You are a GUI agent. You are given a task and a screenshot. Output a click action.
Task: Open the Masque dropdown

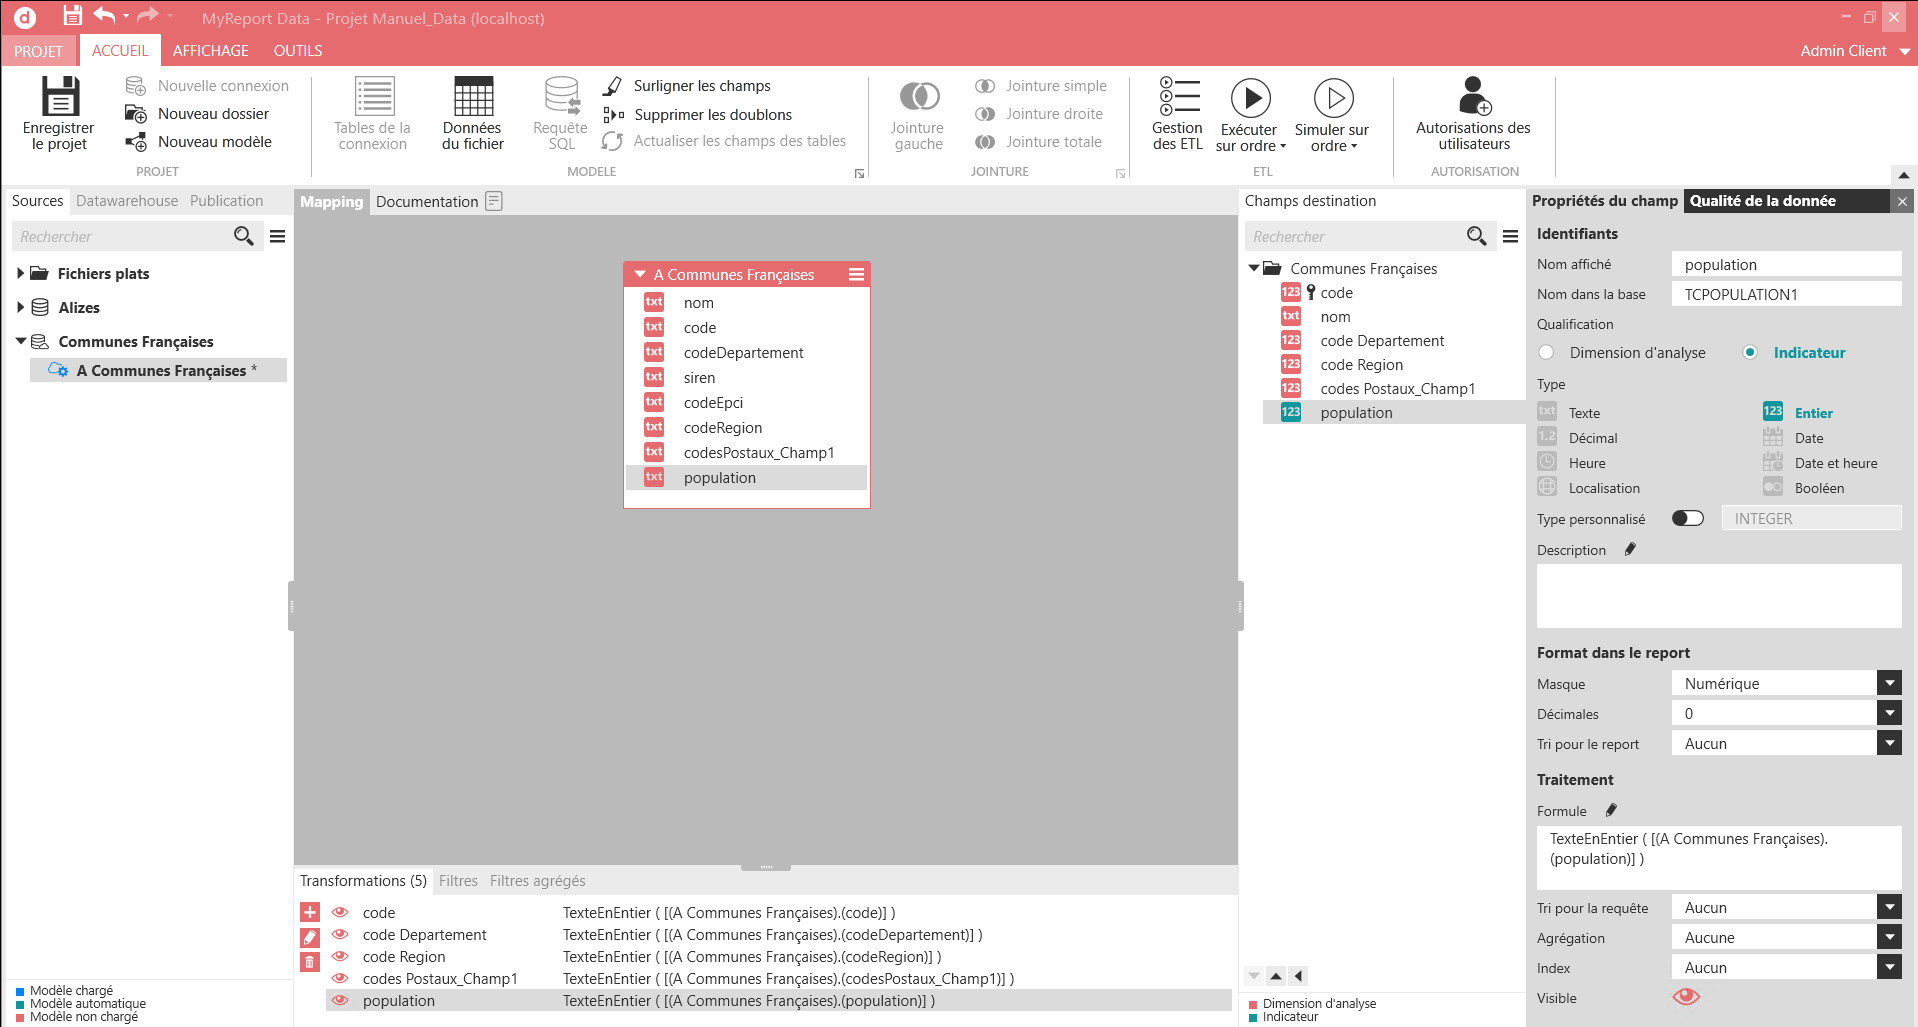click(x=1888, y=684)
